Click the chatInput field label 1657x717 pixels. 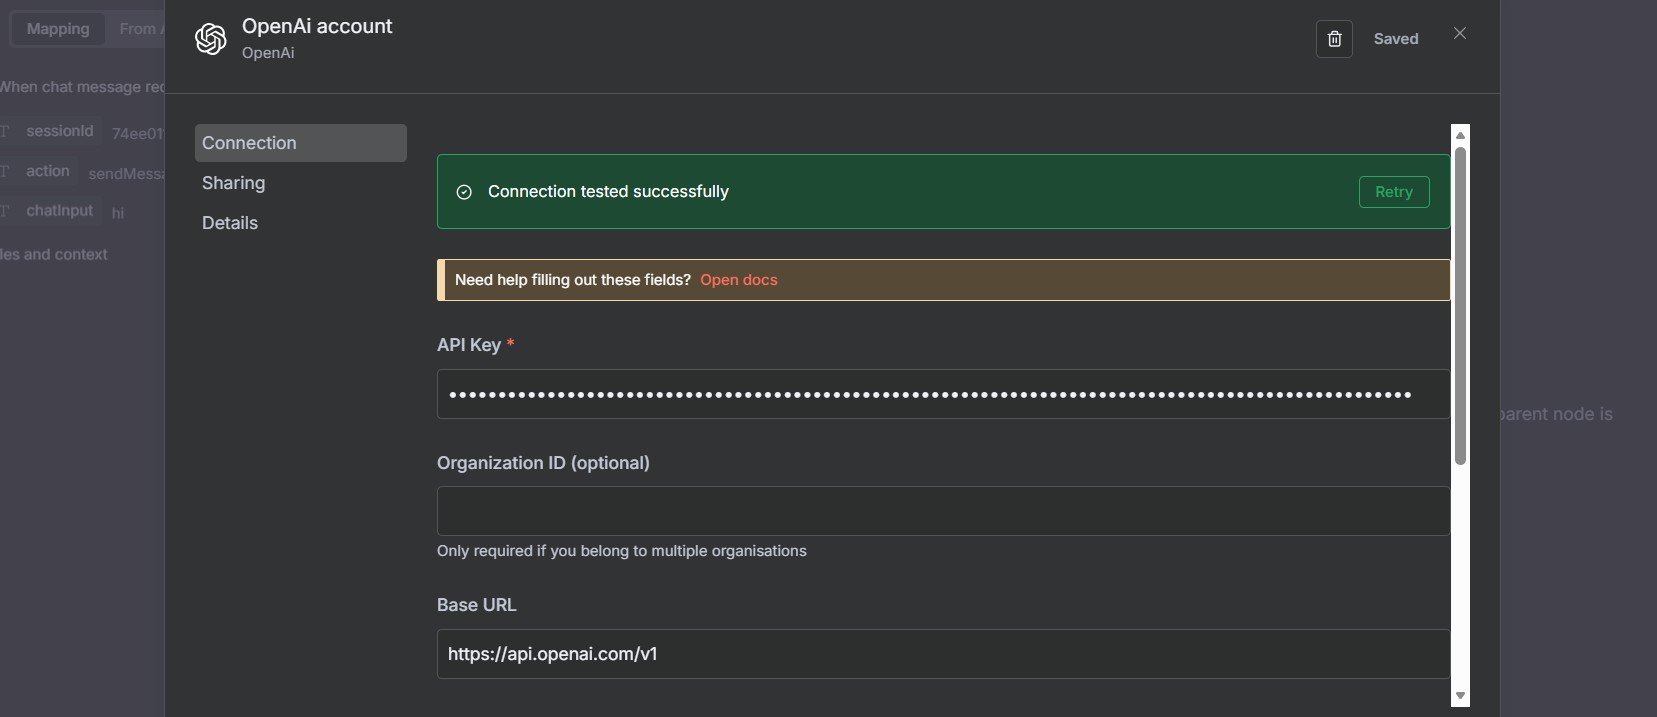pos(59,211)
